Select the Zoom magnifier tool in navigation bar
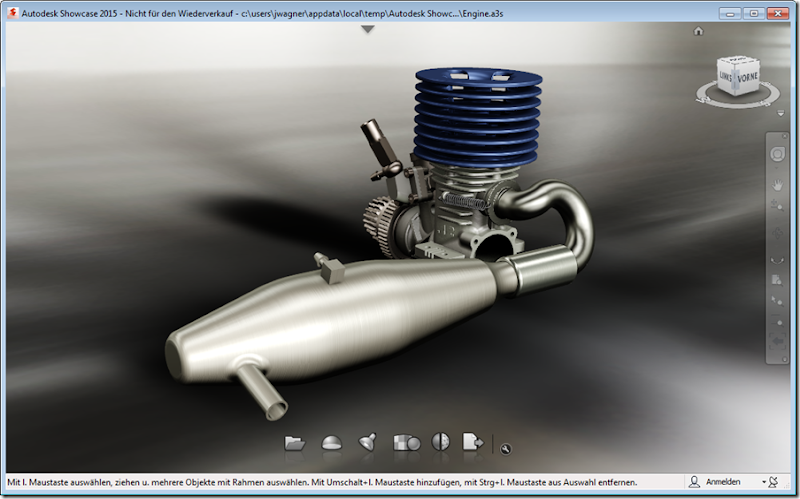800x499 pixels. tap(777, 206)
